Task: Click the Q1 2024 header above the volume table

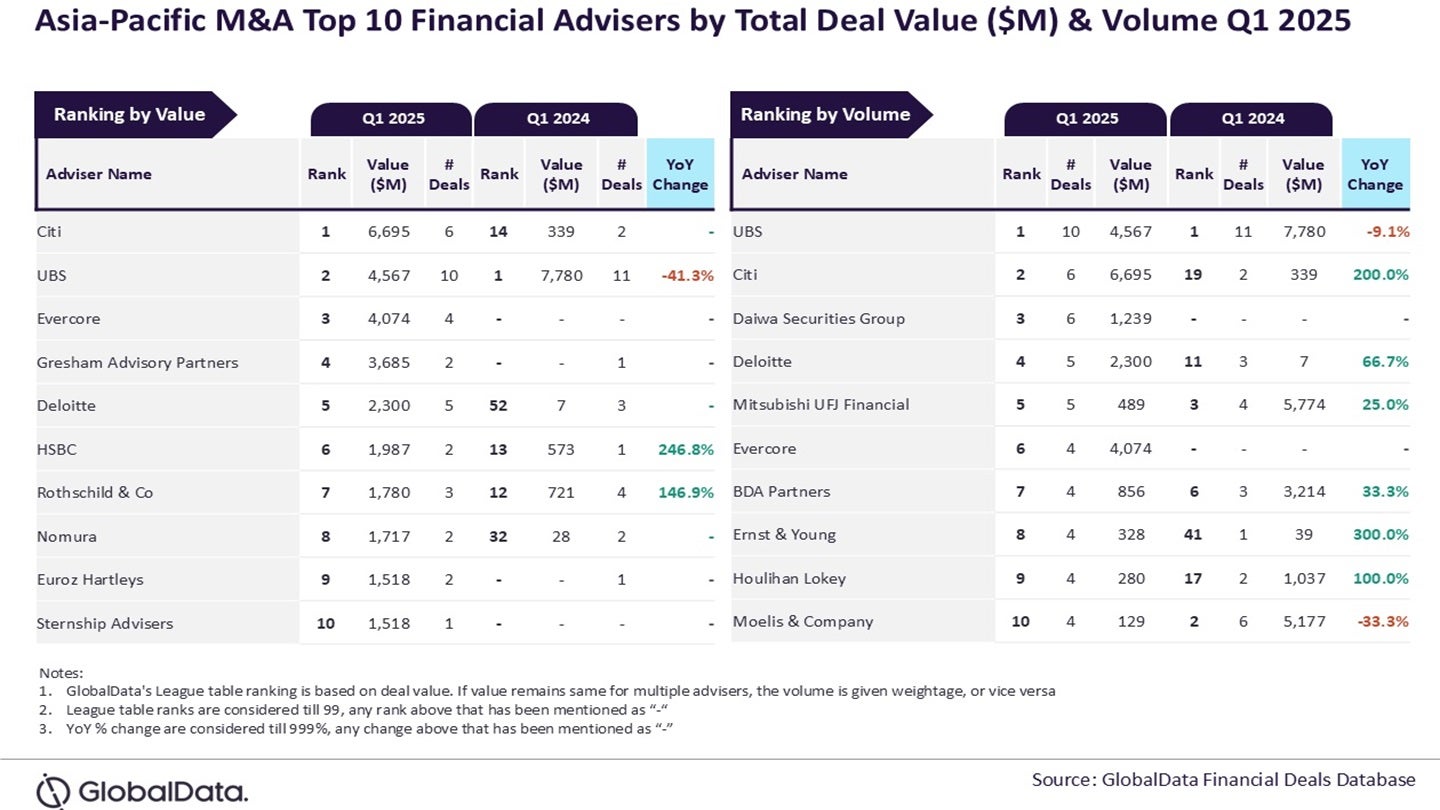Action: [x=1252, y=118]
